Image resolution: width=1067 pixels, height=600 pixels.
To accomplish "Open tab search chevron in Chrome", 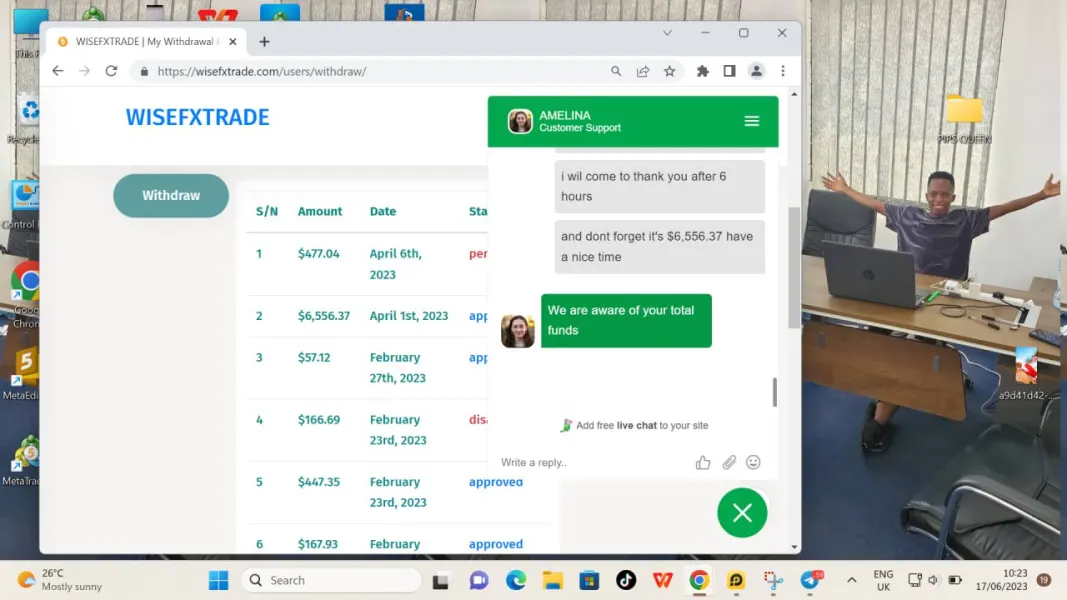I will pyautogui.click(x=668, y=33).
